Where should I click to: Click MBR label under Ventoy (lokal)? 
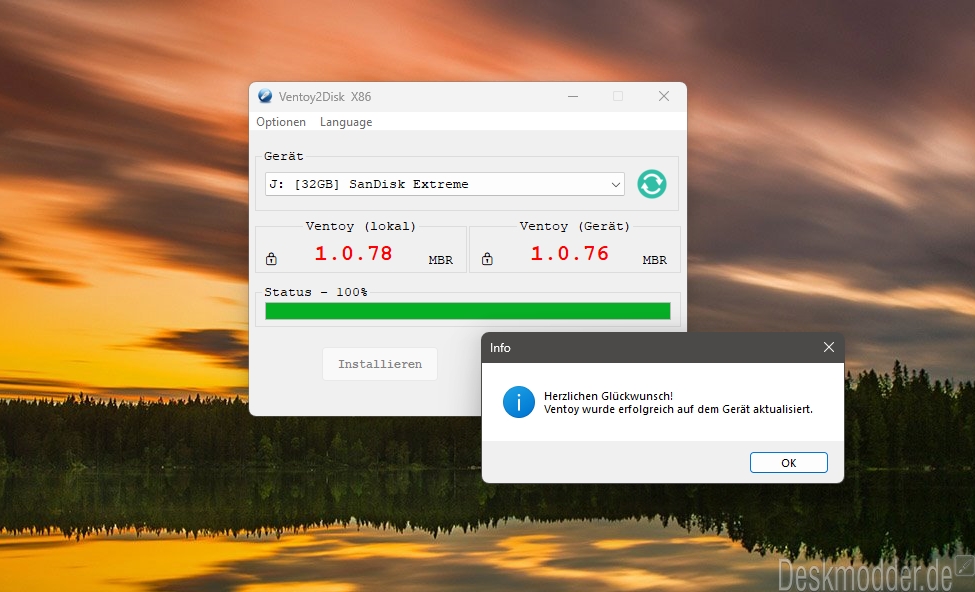click(x=440, y=260)
